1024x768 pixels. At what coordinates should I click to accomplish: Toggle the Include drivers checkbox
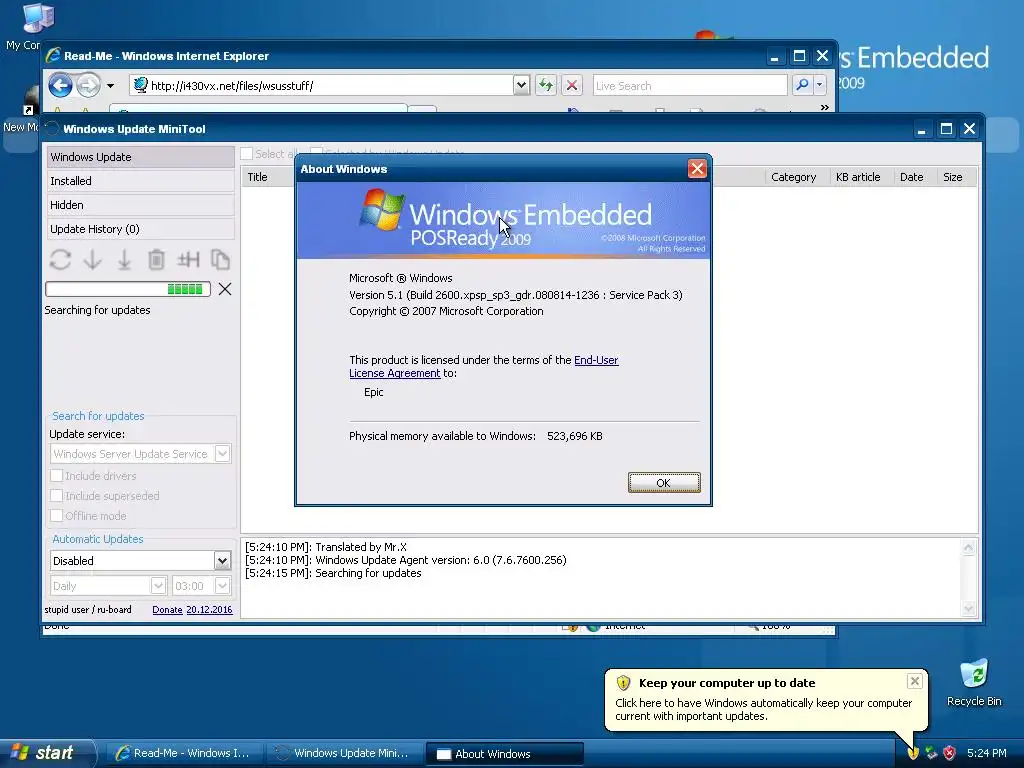pos(57,475)
